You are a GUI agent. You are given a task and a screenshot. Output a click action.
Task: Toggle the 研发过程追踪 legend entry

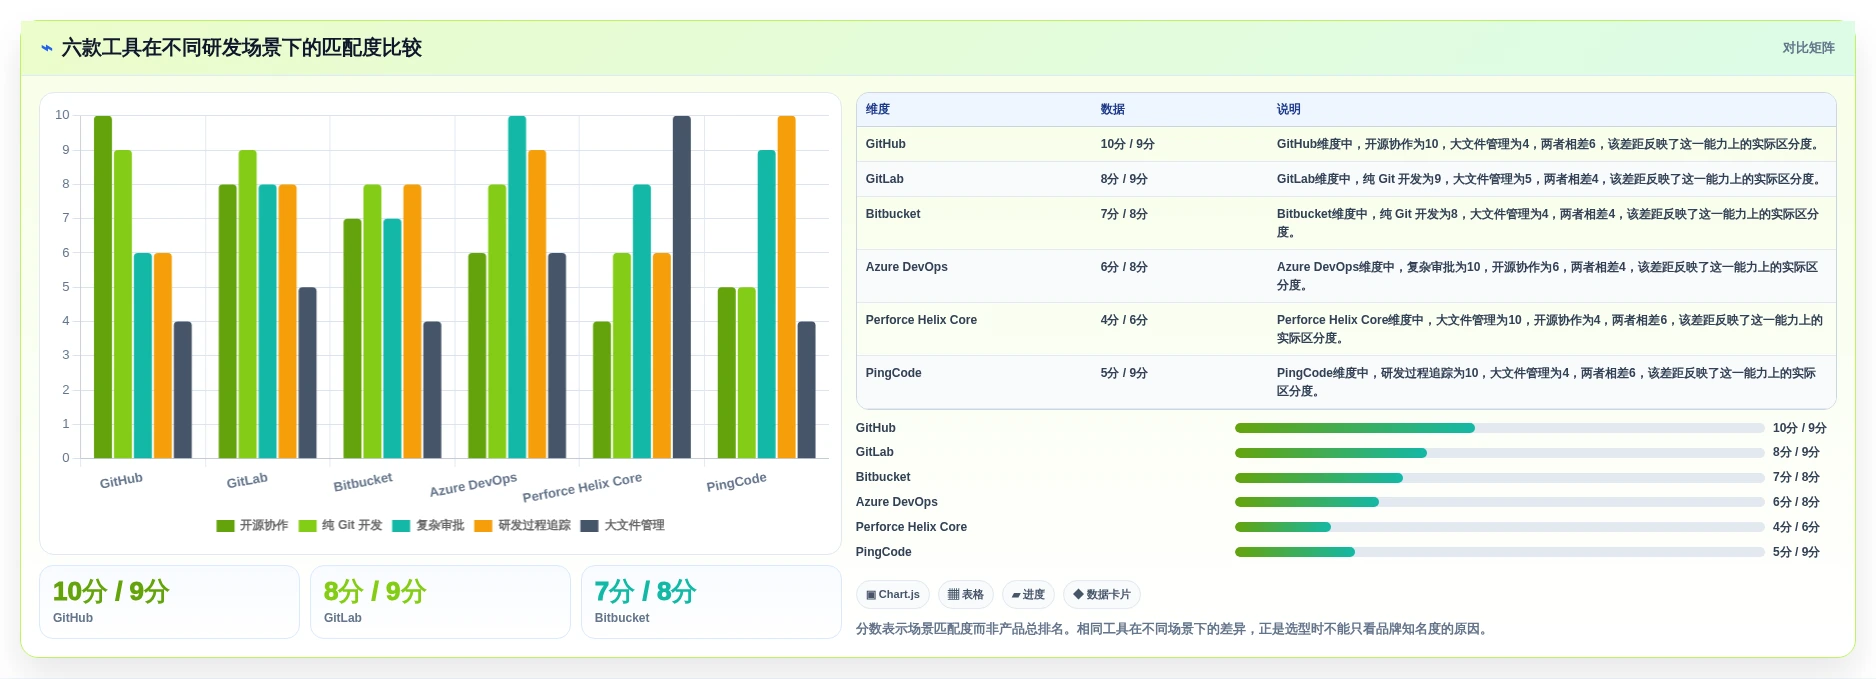(x=522, y=526)
